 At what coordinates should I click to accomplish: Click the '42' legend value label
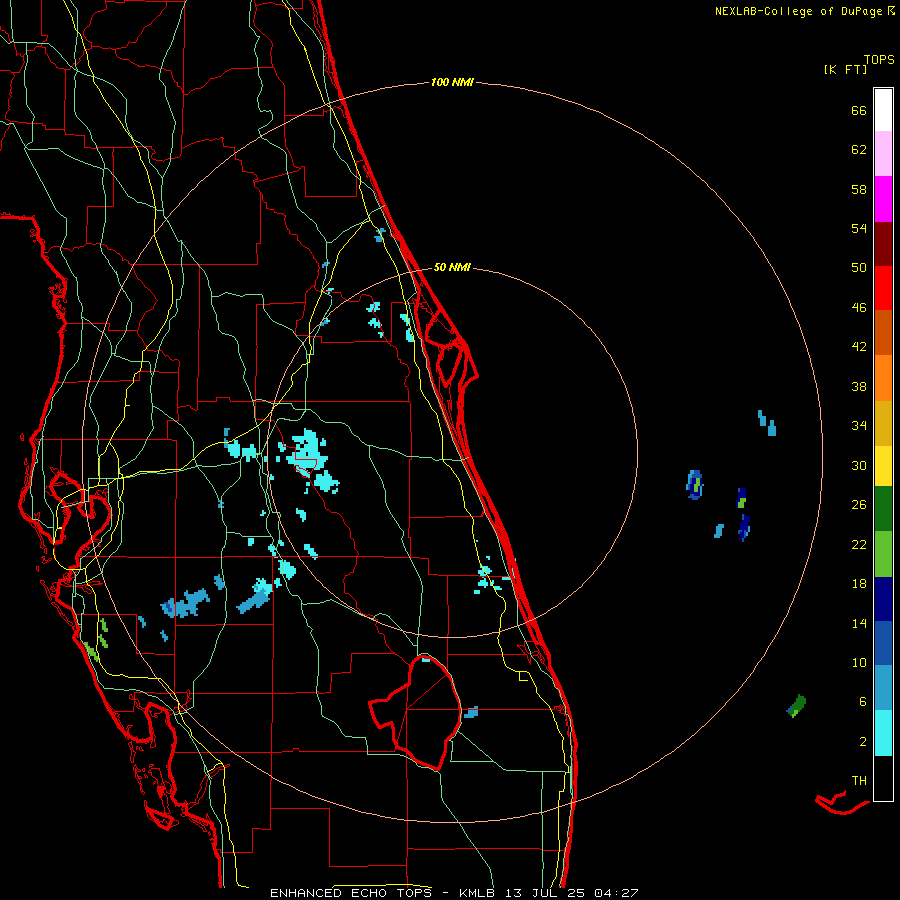click(859, 347)
